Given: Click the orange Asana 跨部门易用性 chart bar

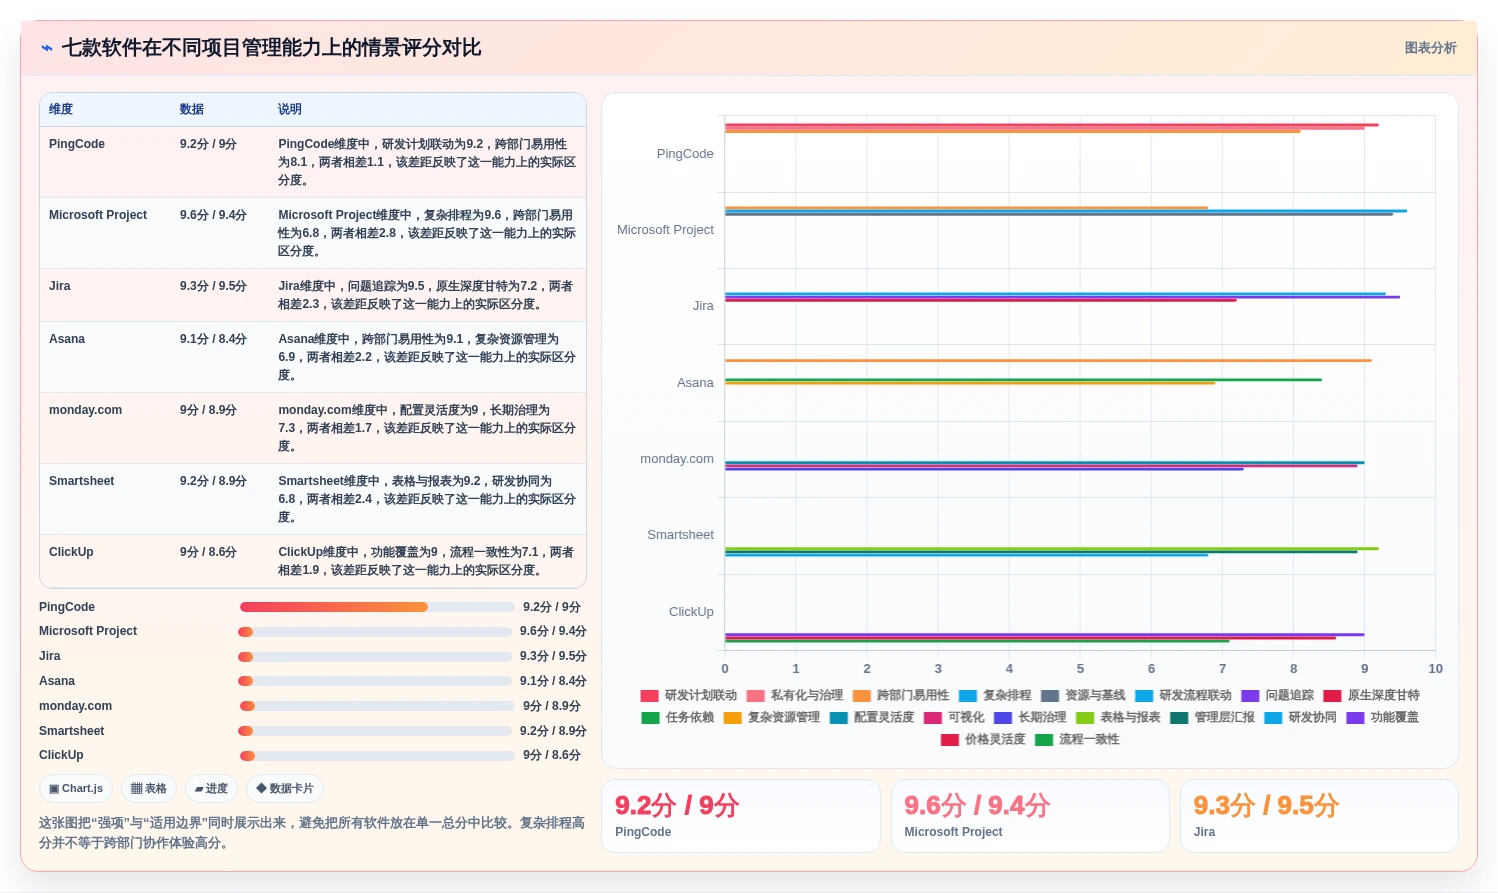Looking at the screenshot, I should click(x=1048, y=360).
